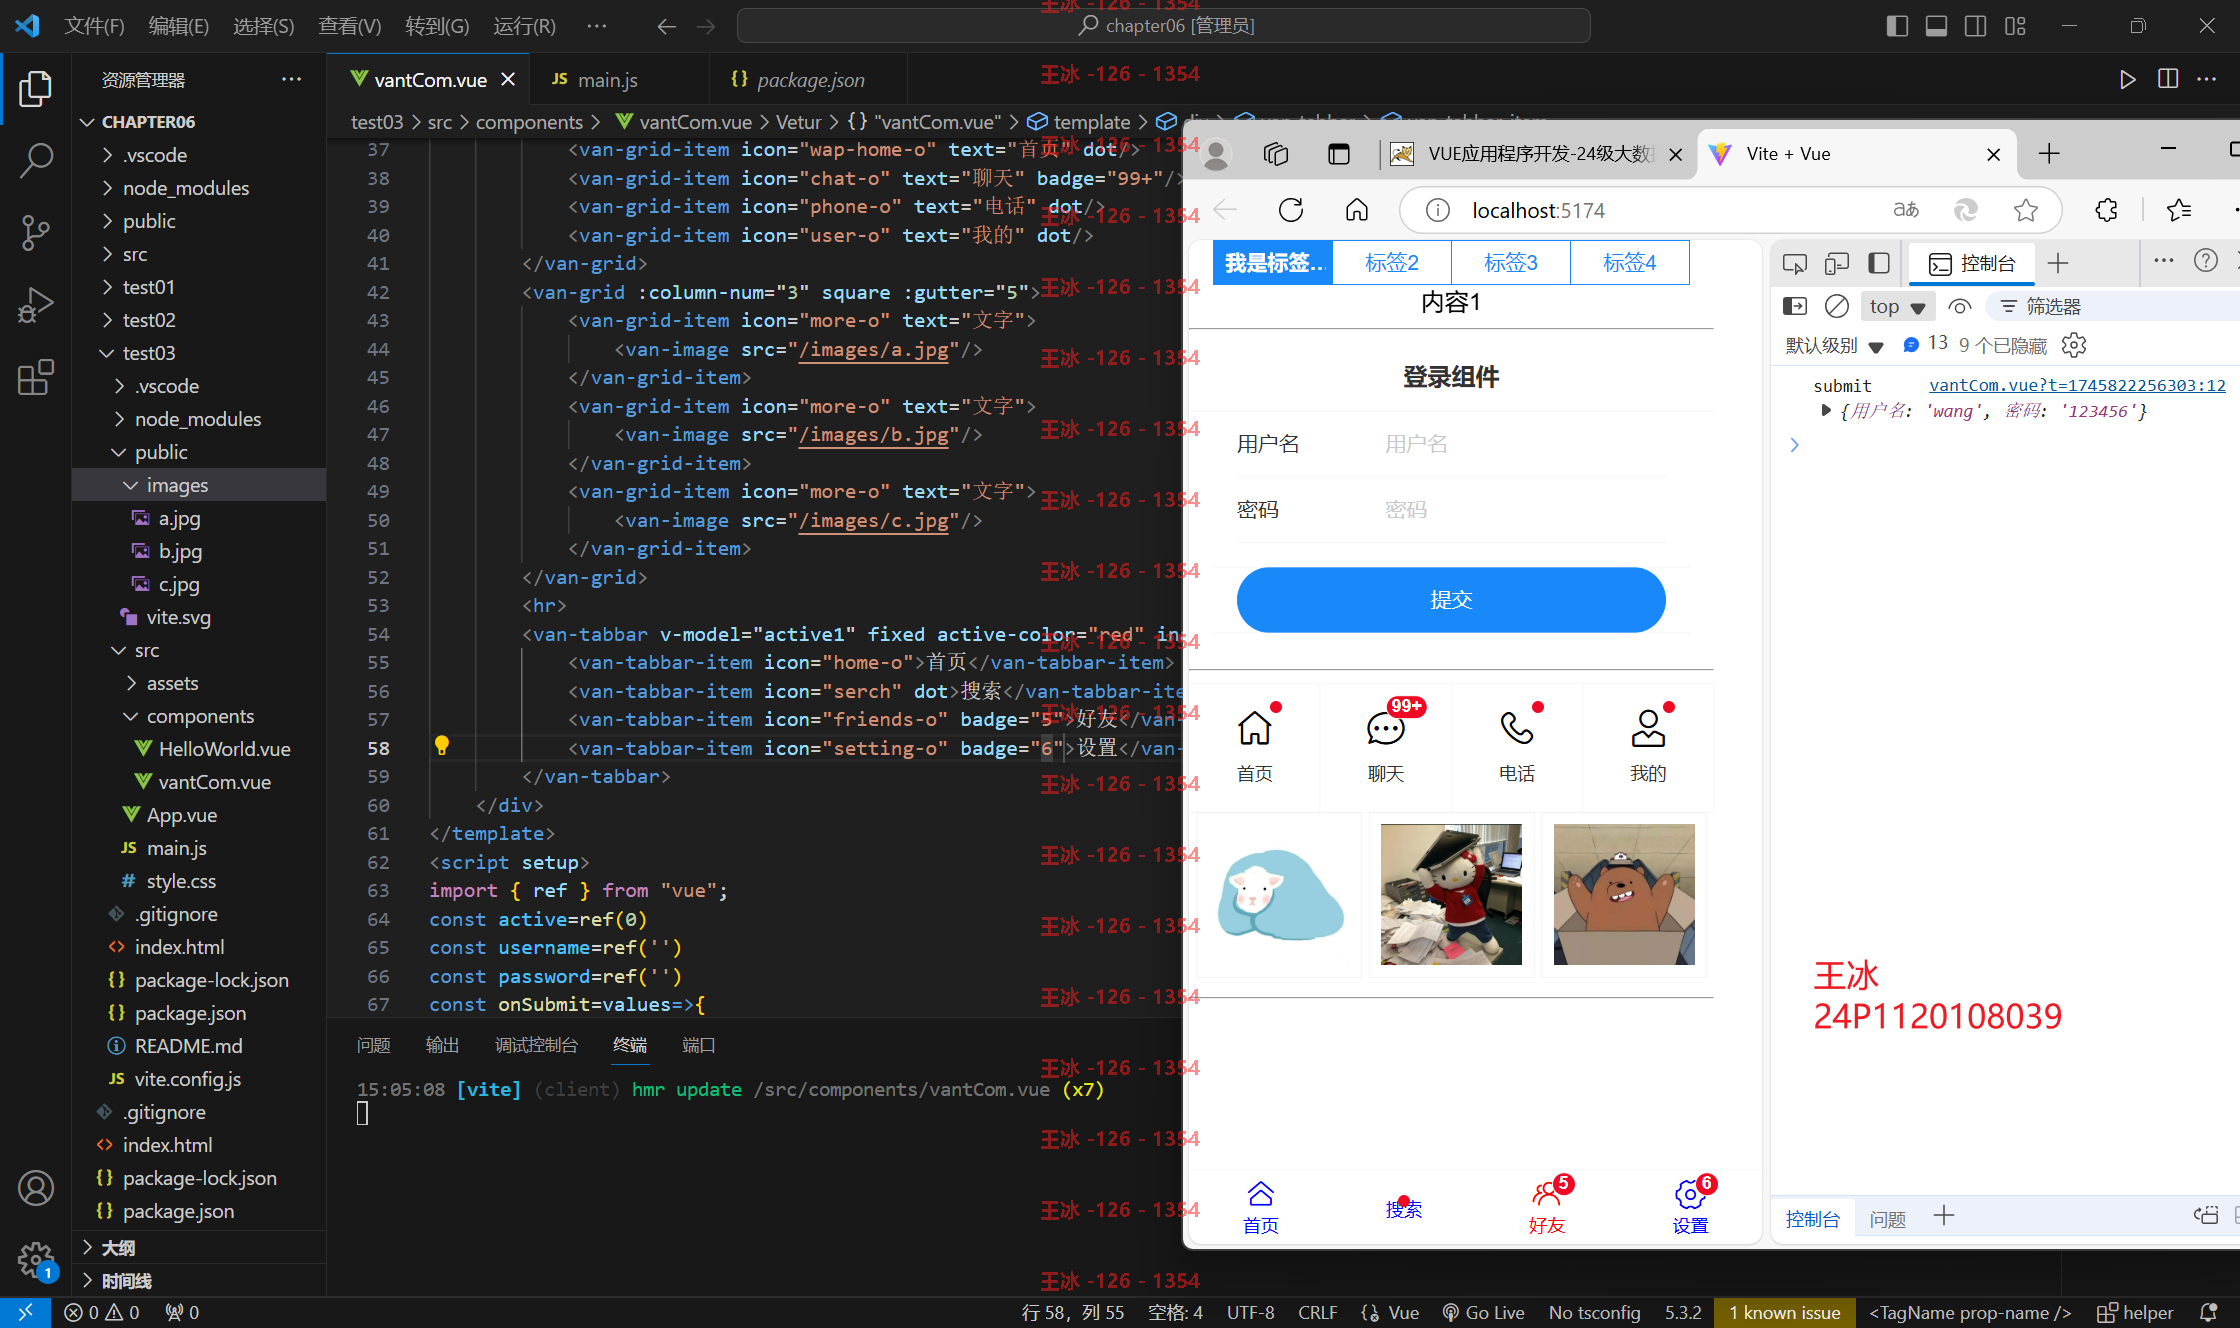
Task: Click the blue 提交 submit button
Action: [x=1451, y=600]
